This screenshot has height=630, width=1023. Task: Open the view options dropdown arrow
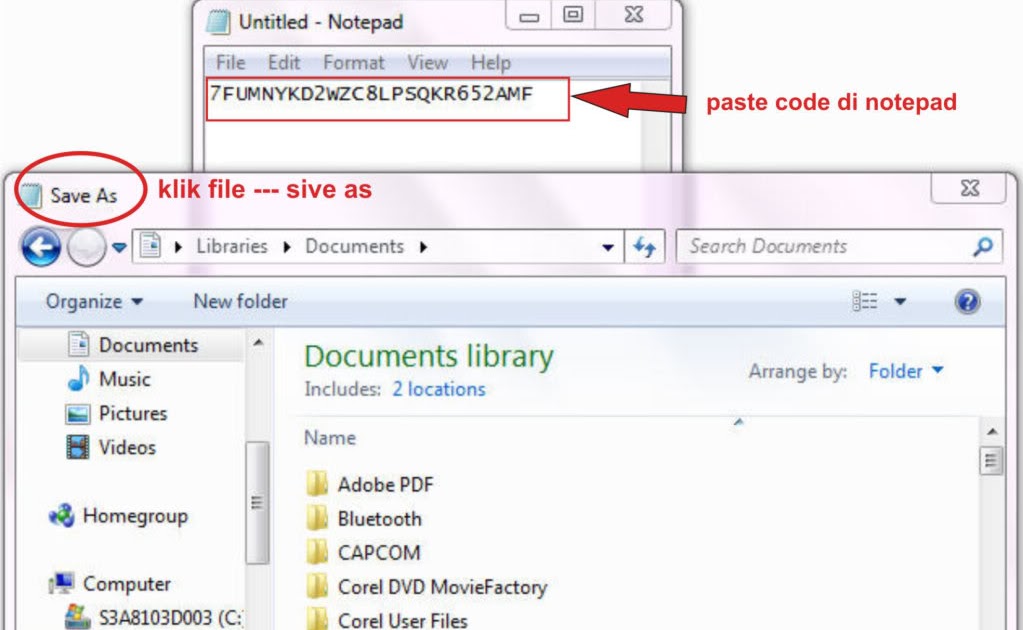900,301
